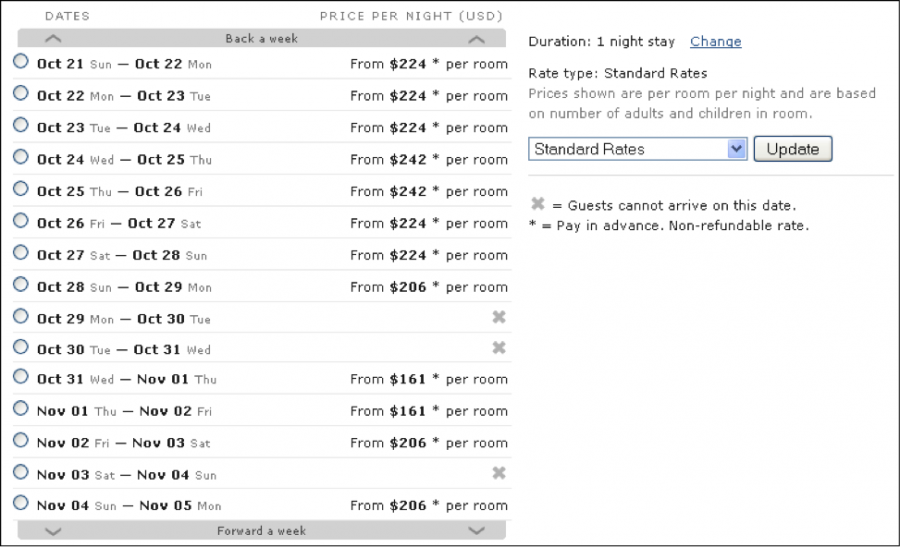Open the Standard Rates dropdown

click(638, 149)
